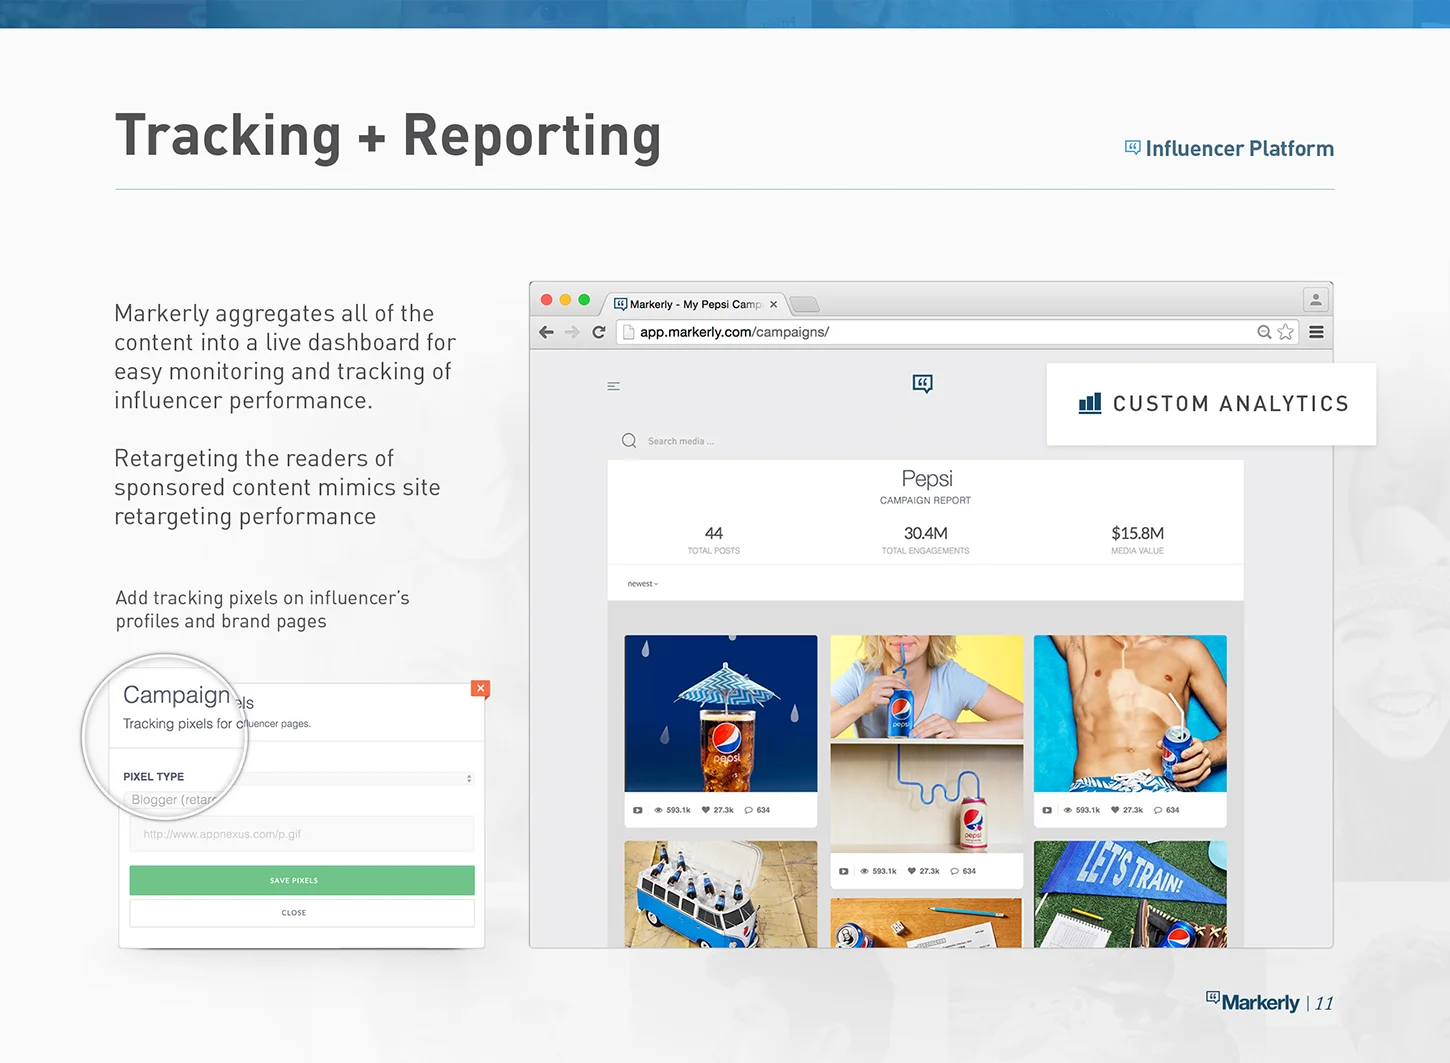Viewport: 1450px width, 1063px height.
Task: Click the appnexus pixel URL field
Action: coord(302,834)
